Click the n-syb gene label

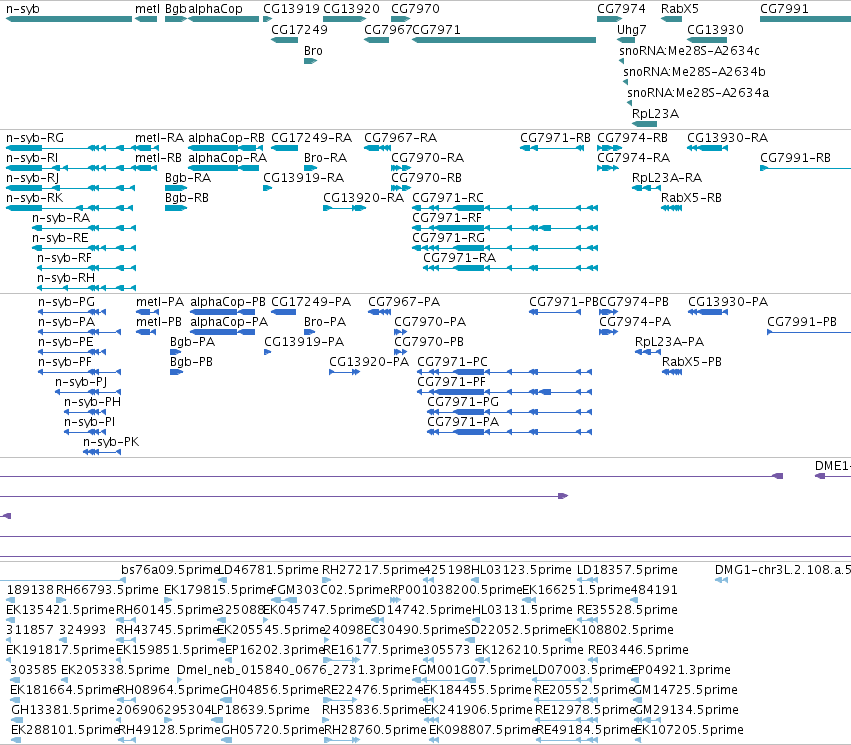tap(23, 9)
